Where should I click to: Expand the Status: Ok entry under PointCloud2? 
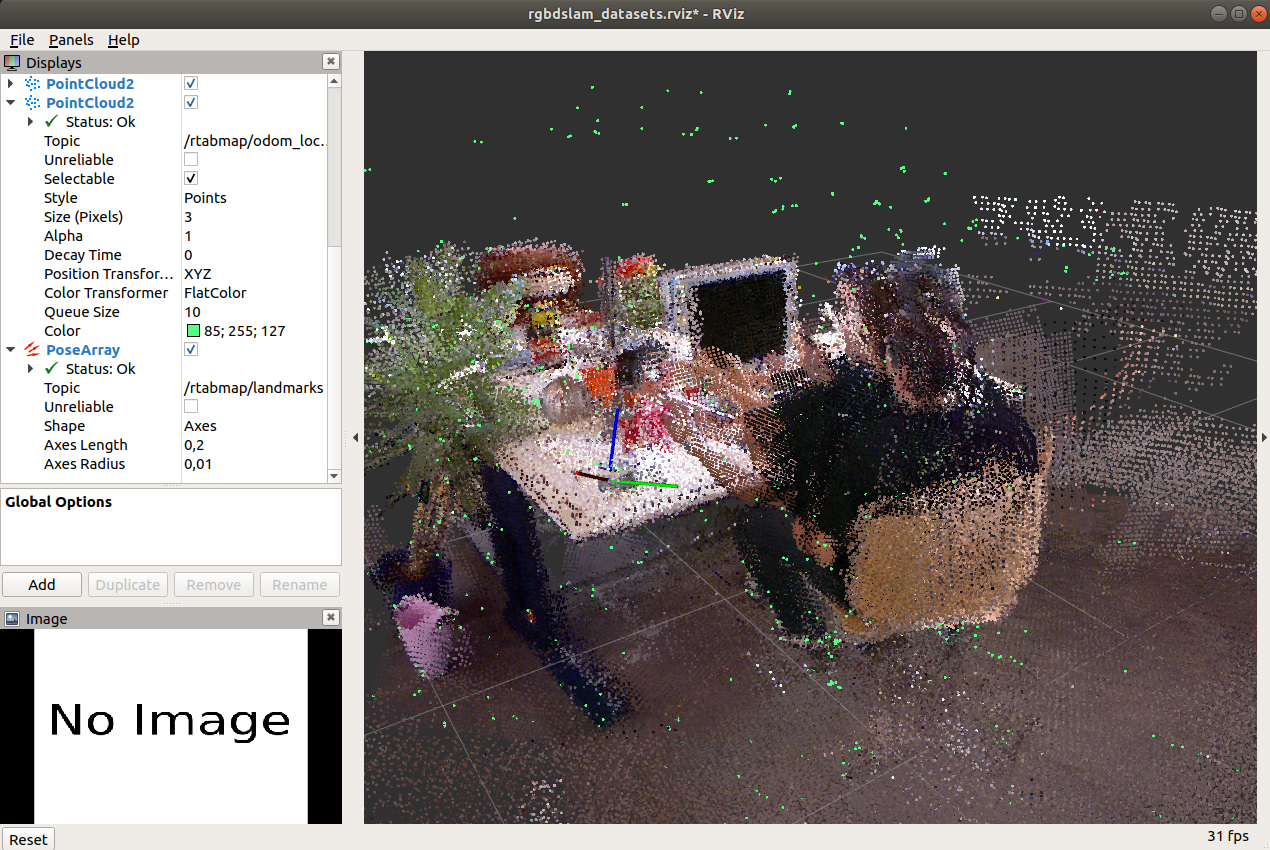30,121
